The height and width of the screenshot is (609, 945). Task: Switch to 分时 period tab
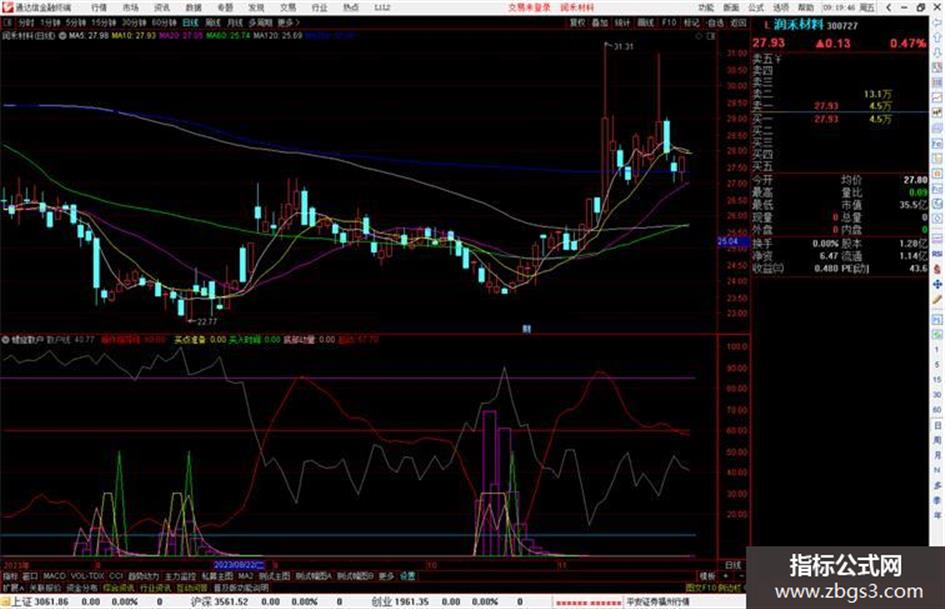coord(26,22)
